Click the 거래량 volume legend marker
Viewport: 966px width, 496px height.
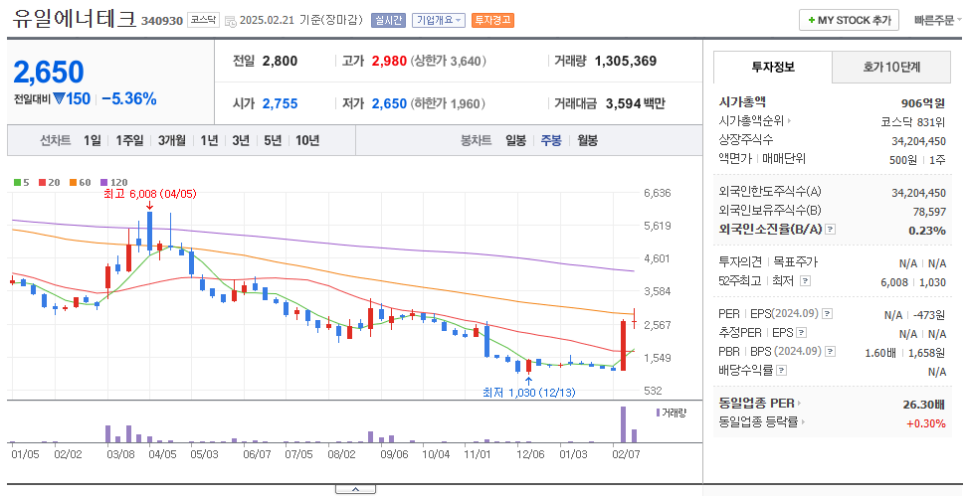(659, 412)
